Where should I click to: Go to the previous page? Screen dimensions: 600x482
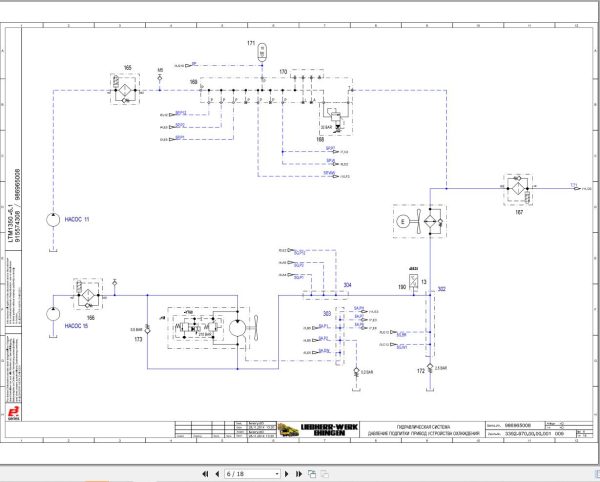(217, 474)
